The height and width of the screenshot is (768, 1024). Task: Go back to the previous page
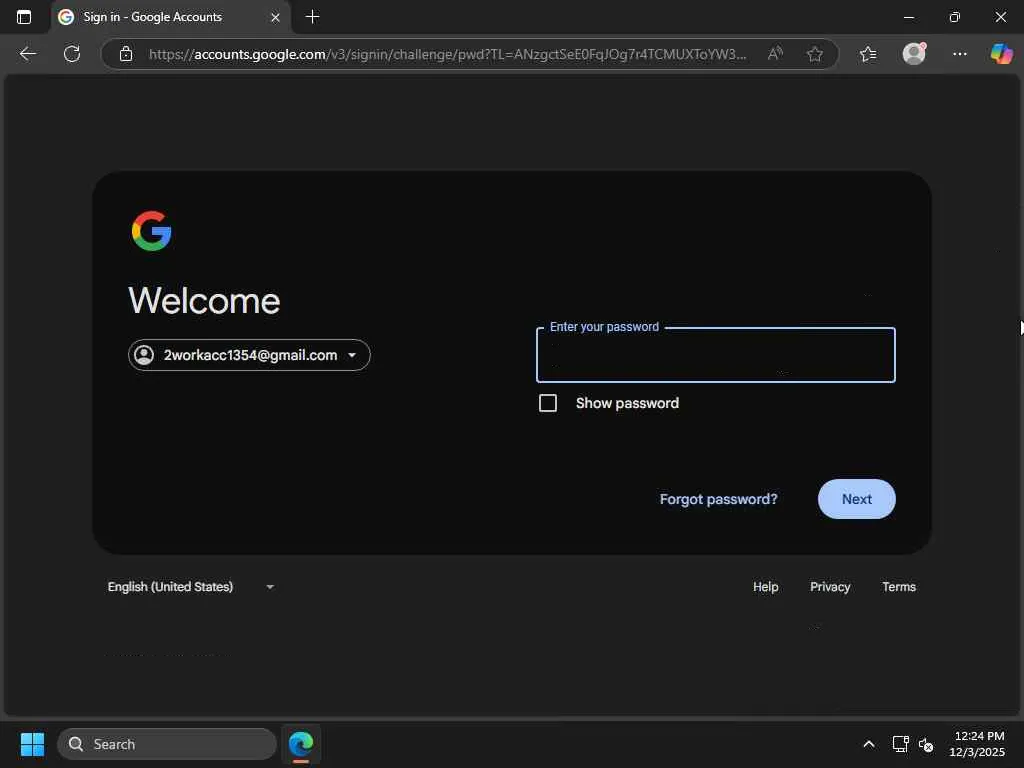point(27,54)
